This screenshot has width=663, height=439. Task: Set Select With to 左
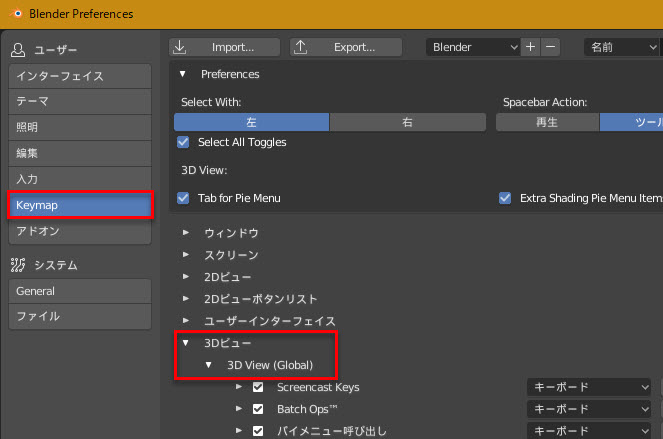point(252,122)
